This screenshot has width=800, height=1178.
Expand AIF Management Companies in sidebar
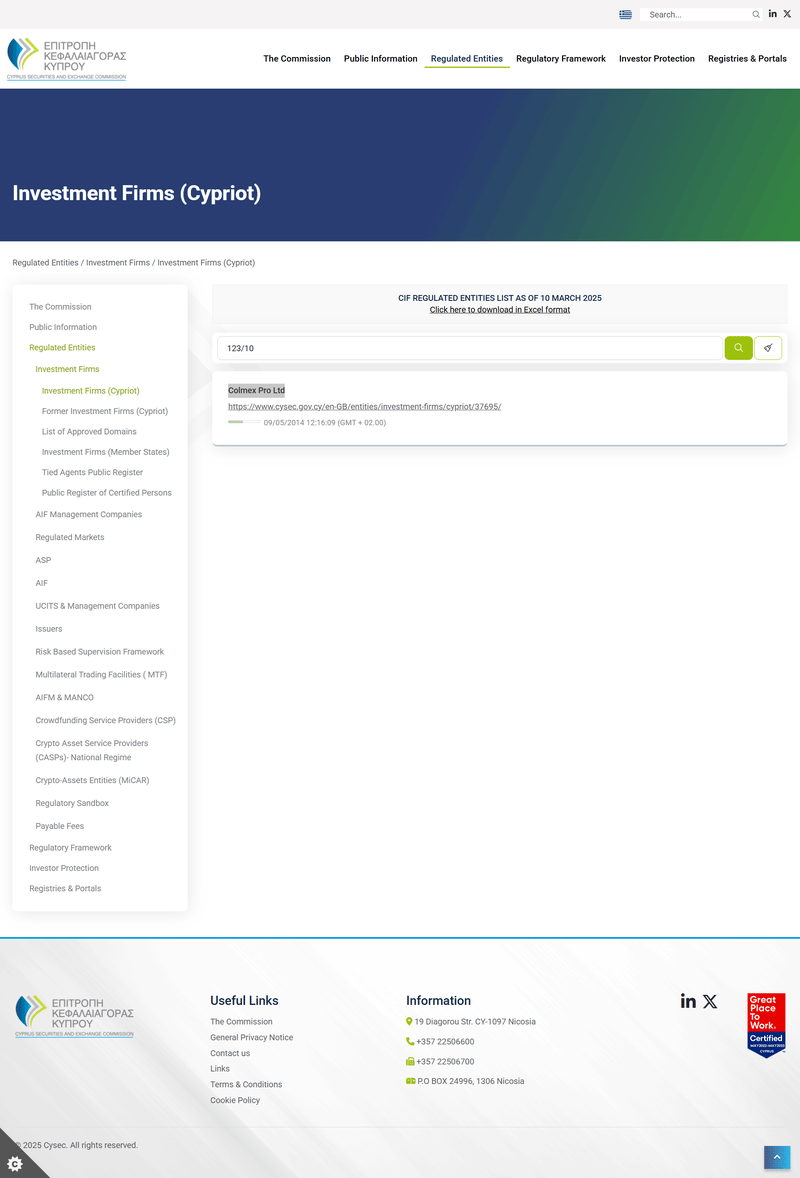point(89,515)
